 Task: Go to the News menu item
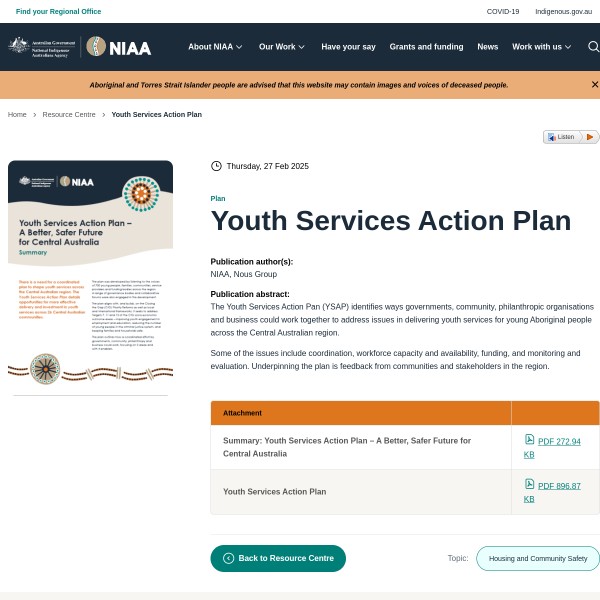[487, 47]
